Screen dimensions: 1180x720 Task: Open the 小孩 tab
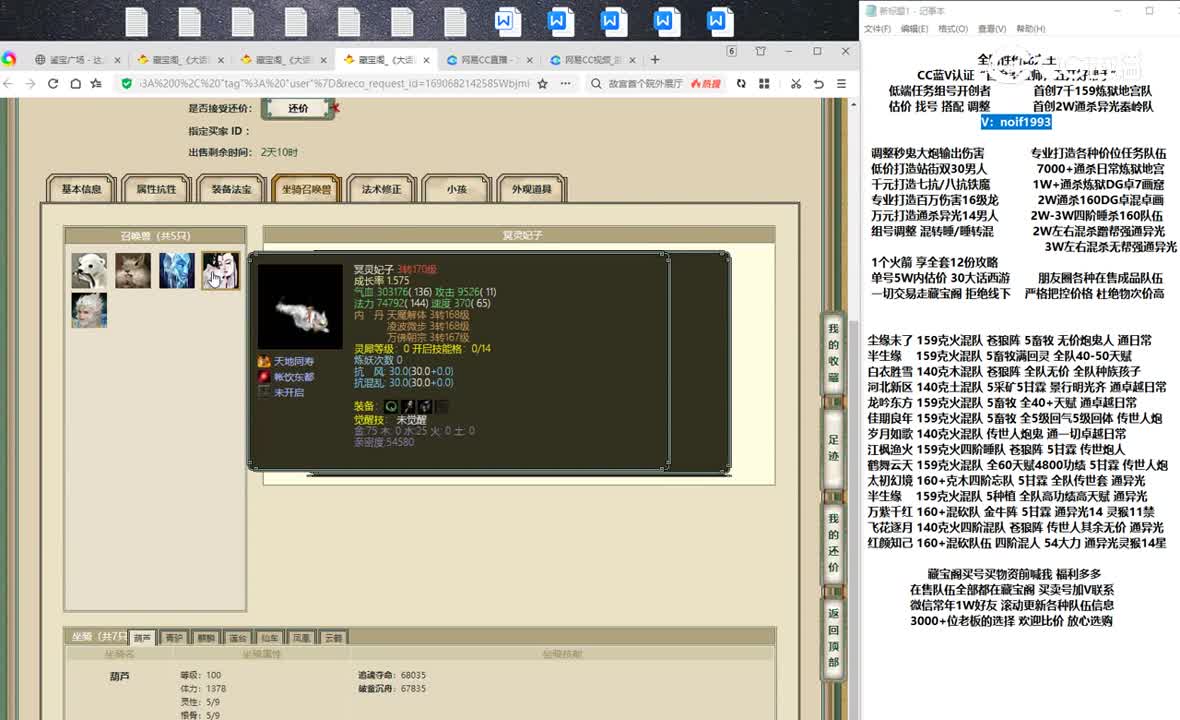457,189
